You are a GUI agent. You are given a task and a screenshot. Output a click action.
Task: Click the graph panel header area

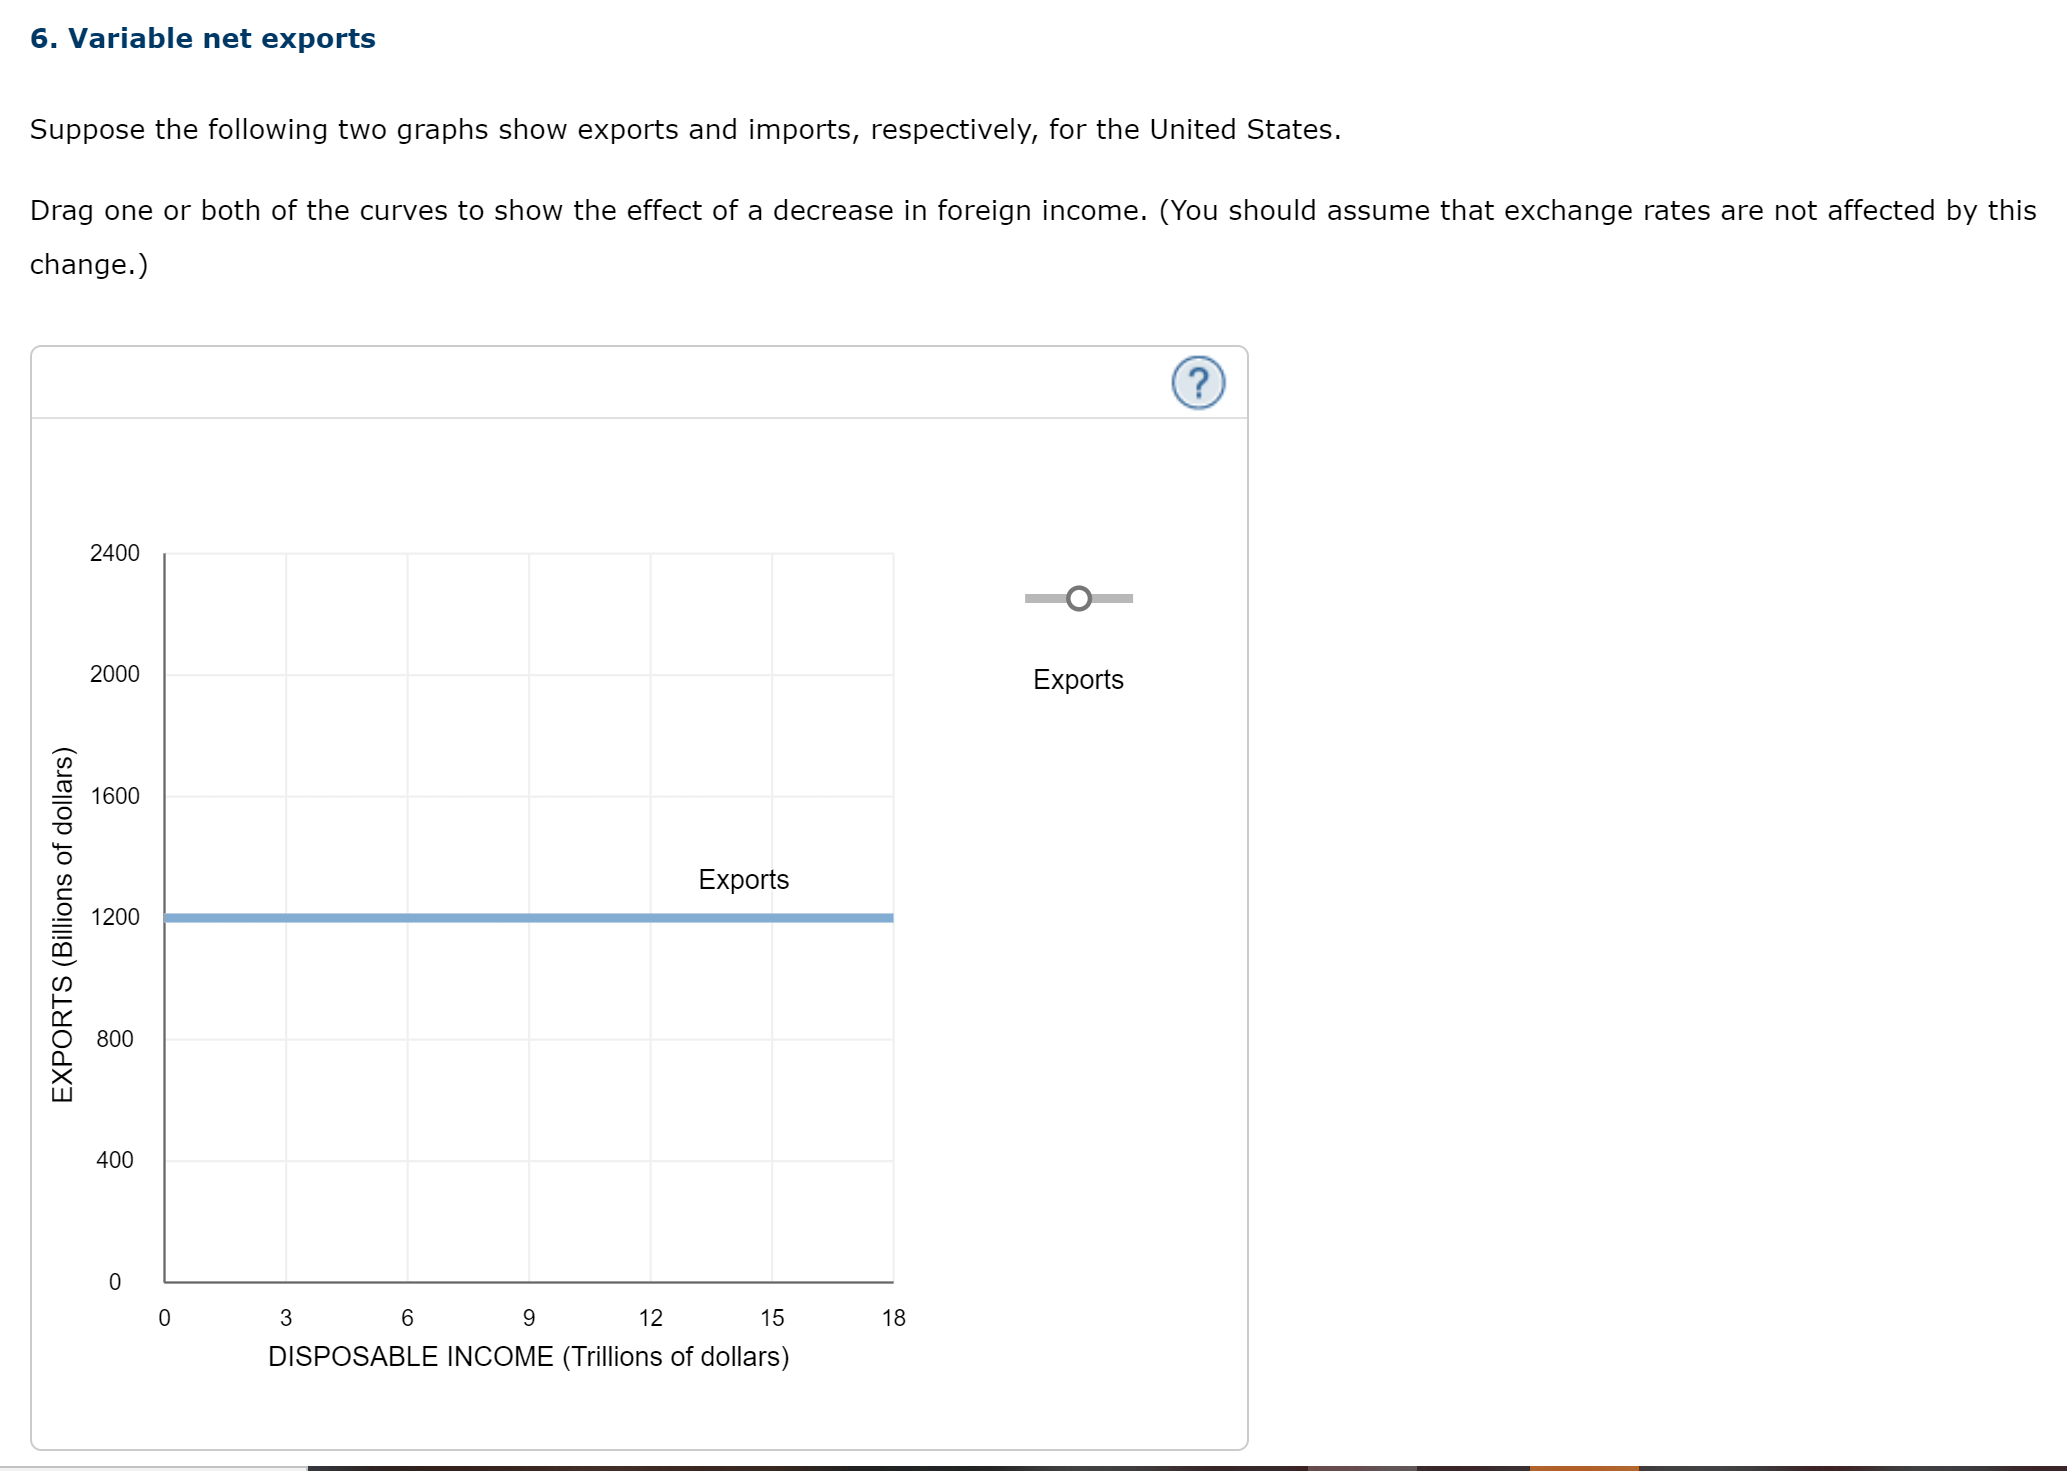point(640,383)
